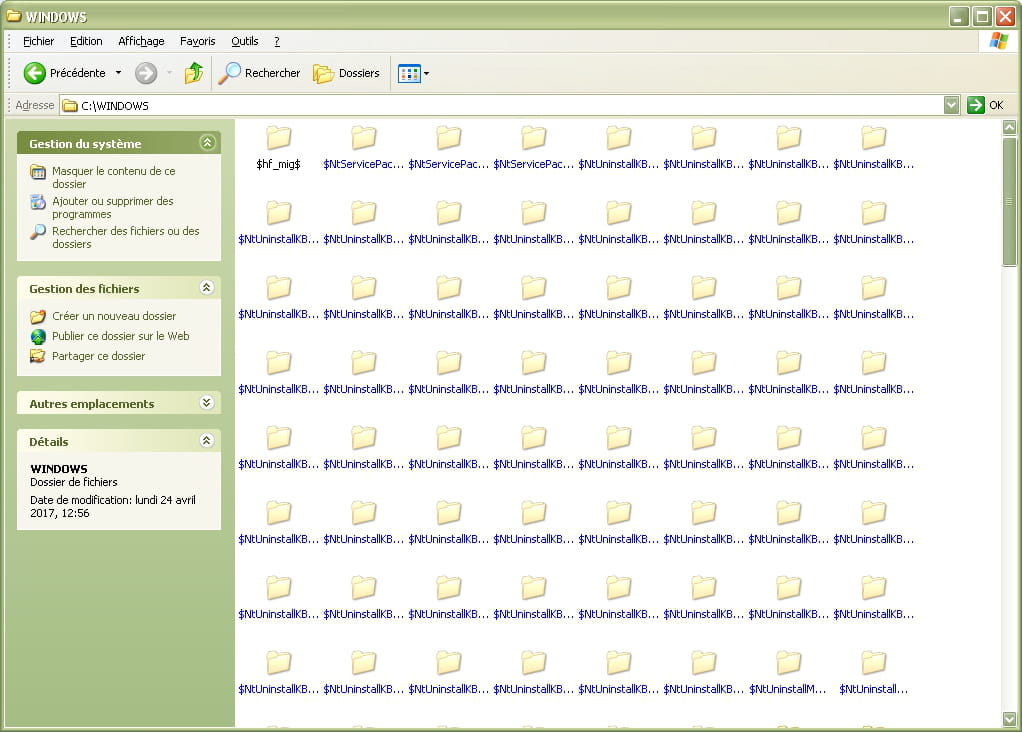Screen dimensions: 1022x732
Task: Open the $hf_mig$ folder icon
Action: click(278, 139)
